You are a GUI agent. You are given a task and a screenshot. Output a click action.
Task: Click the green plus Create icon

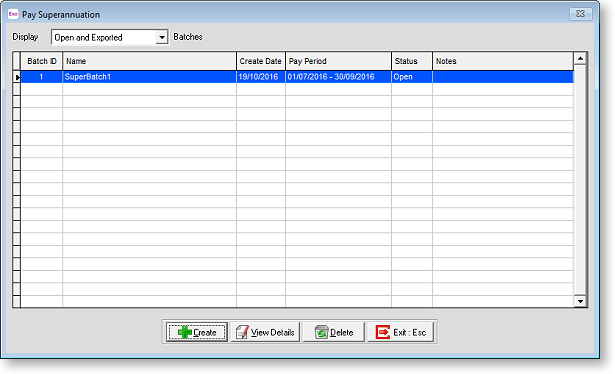click(184, 332)
